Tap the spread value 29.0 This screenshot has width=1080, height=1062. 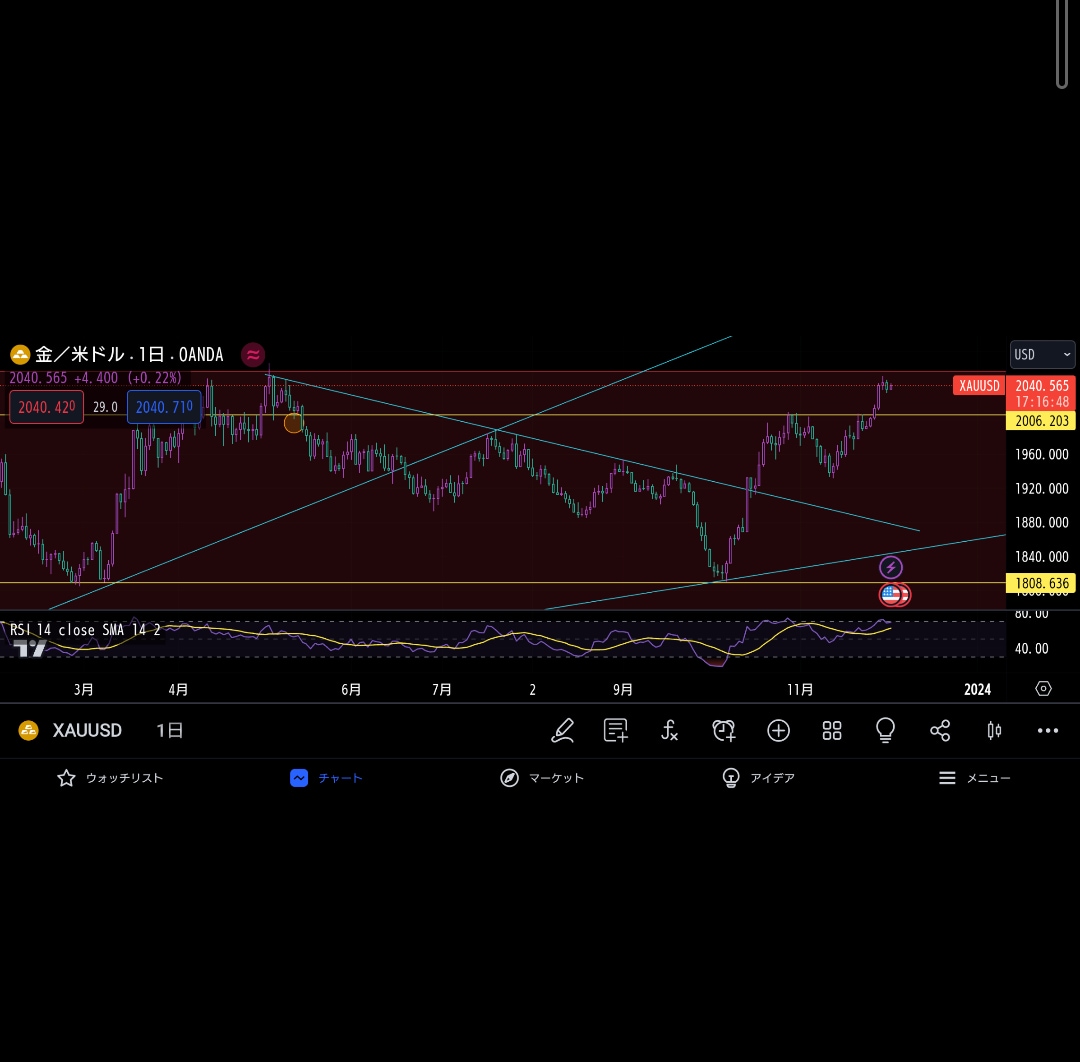105,407
